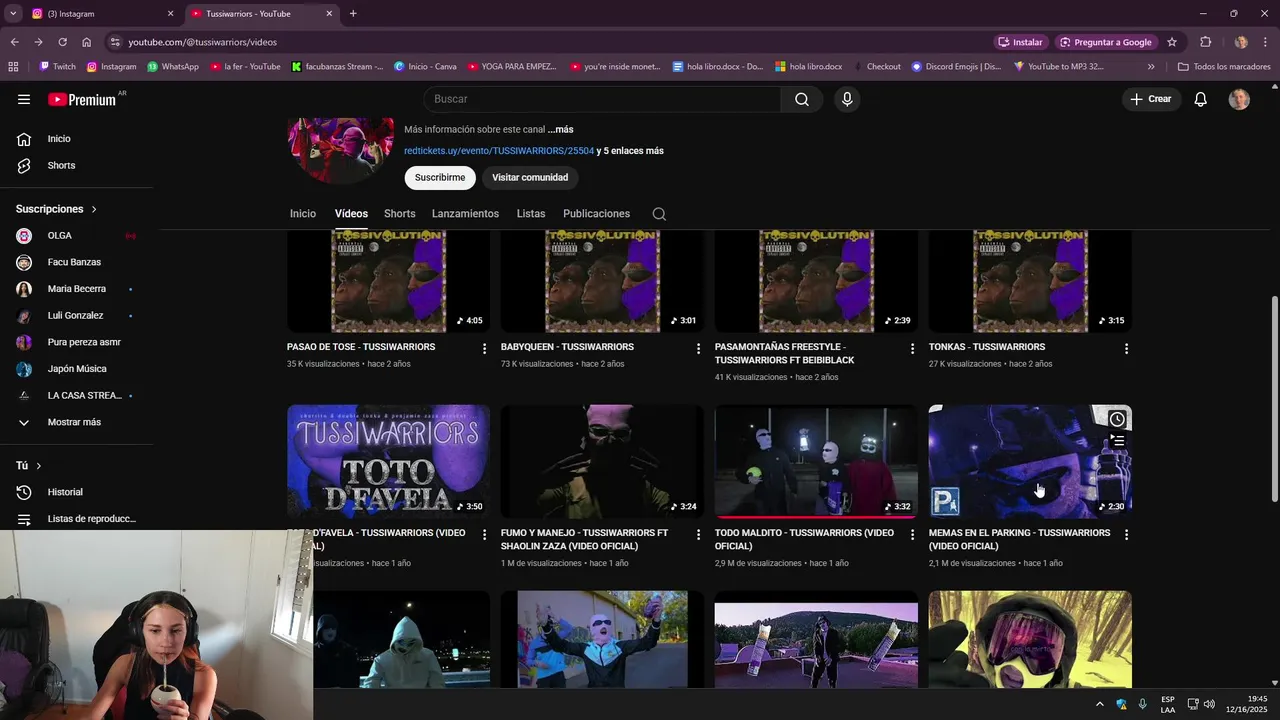
Task: Open options for BABYQUEEN video
Action: click(x=698, y=348)
